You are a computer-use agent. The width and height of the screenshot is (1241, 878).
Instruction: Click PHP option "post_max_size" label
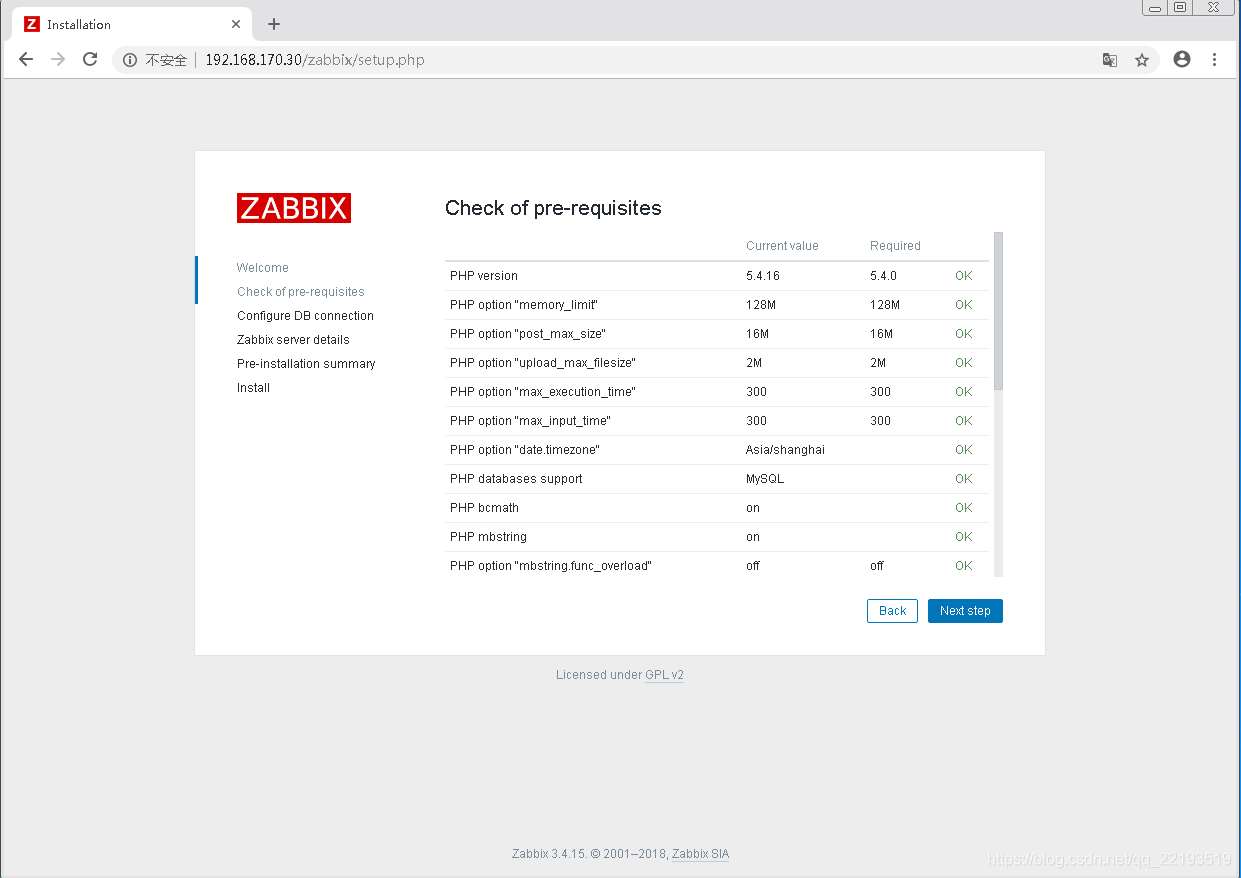click(528, 334)
